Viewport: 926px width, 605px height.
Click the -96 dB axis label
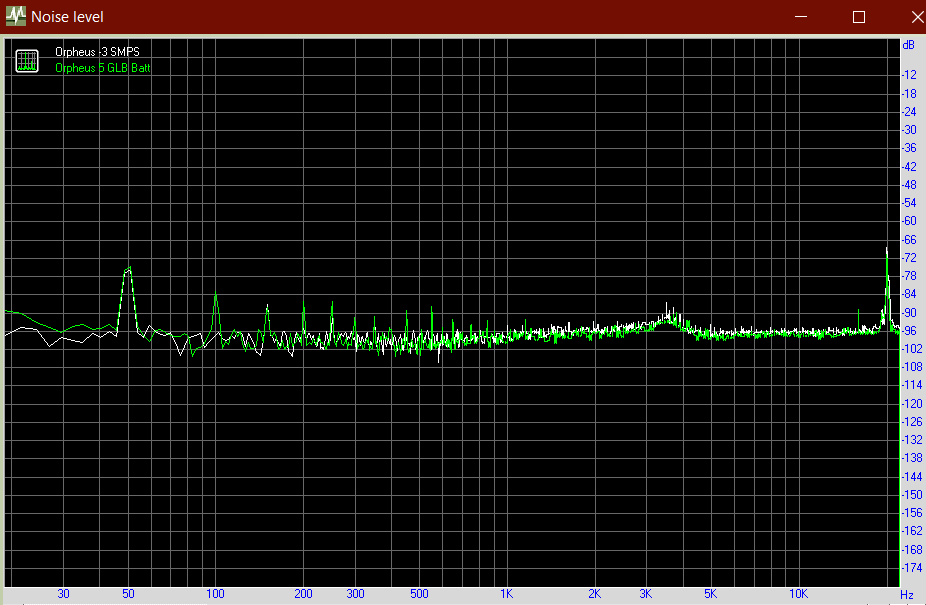click(909, 331)
